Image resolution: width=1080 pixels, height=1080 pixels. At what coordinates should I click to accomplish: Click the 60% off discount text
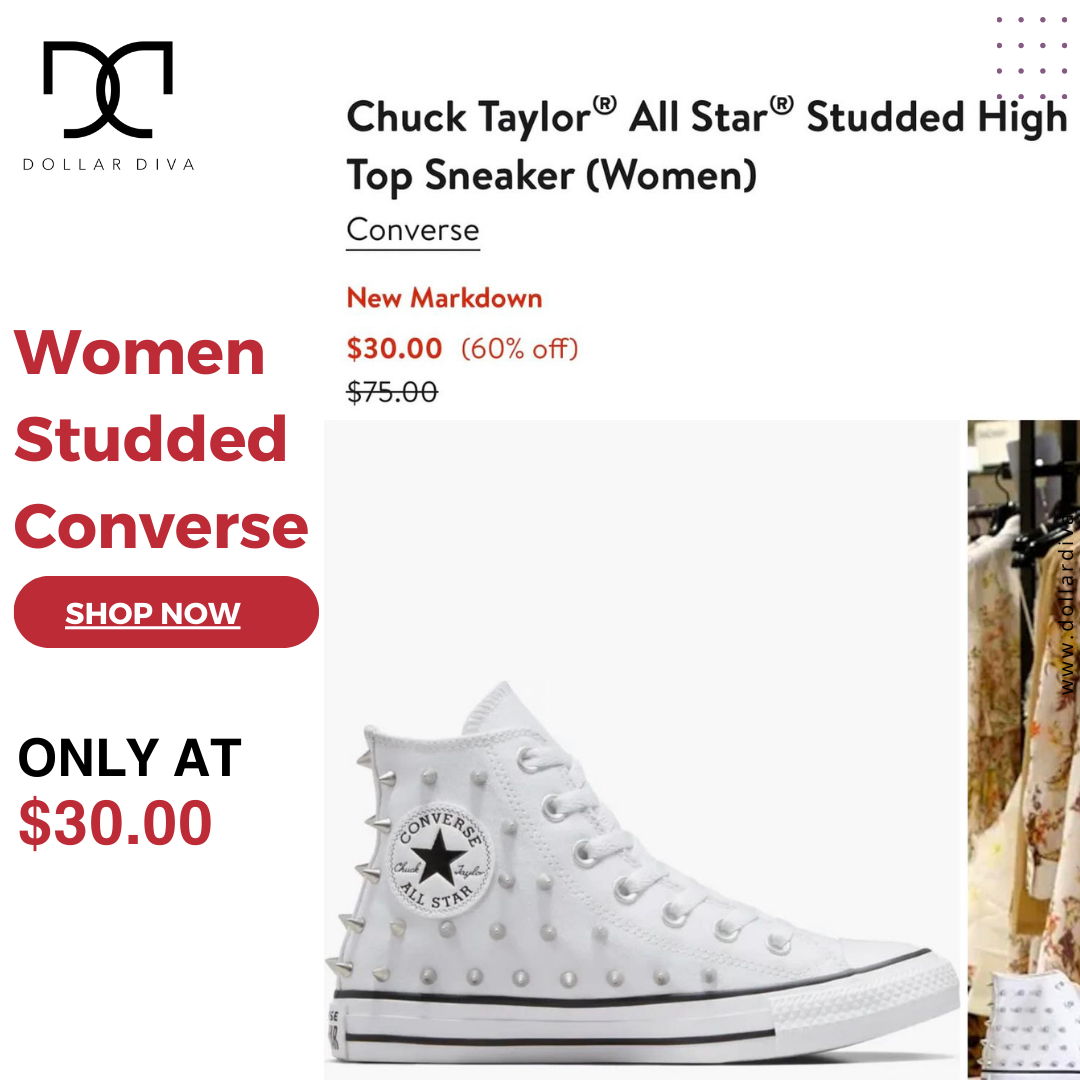[519, 349]
